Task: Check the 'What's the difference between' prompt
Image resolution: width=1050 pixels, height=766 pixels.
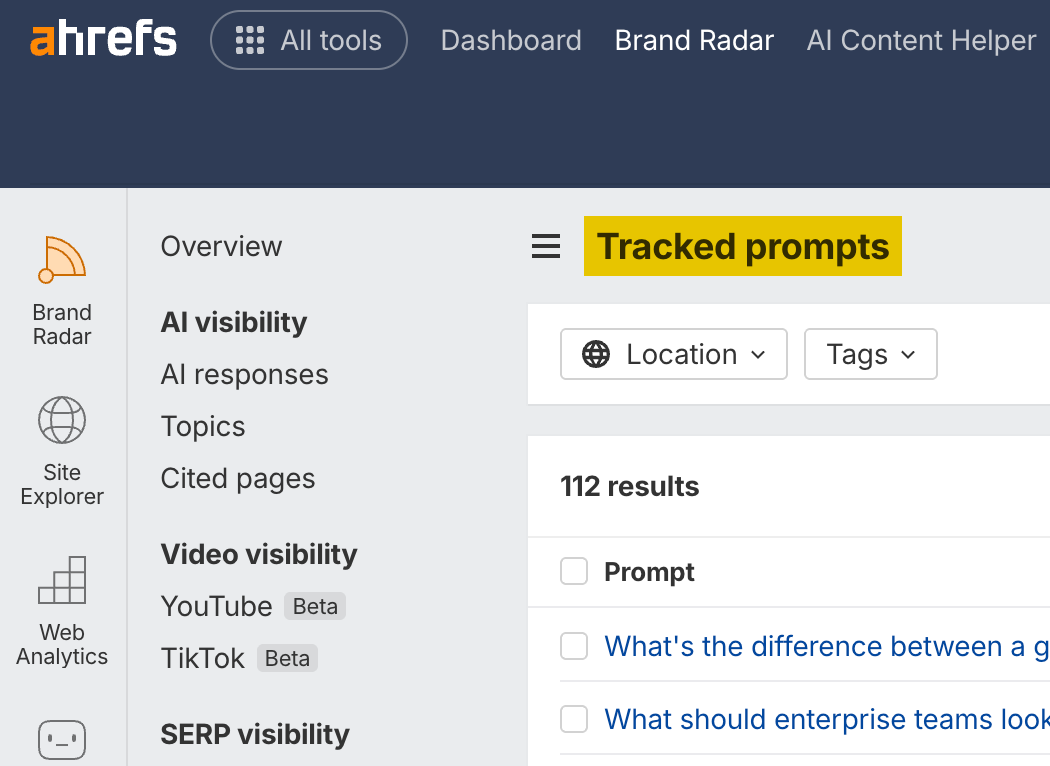Action: pyautogui.click(x=574, y=646)
